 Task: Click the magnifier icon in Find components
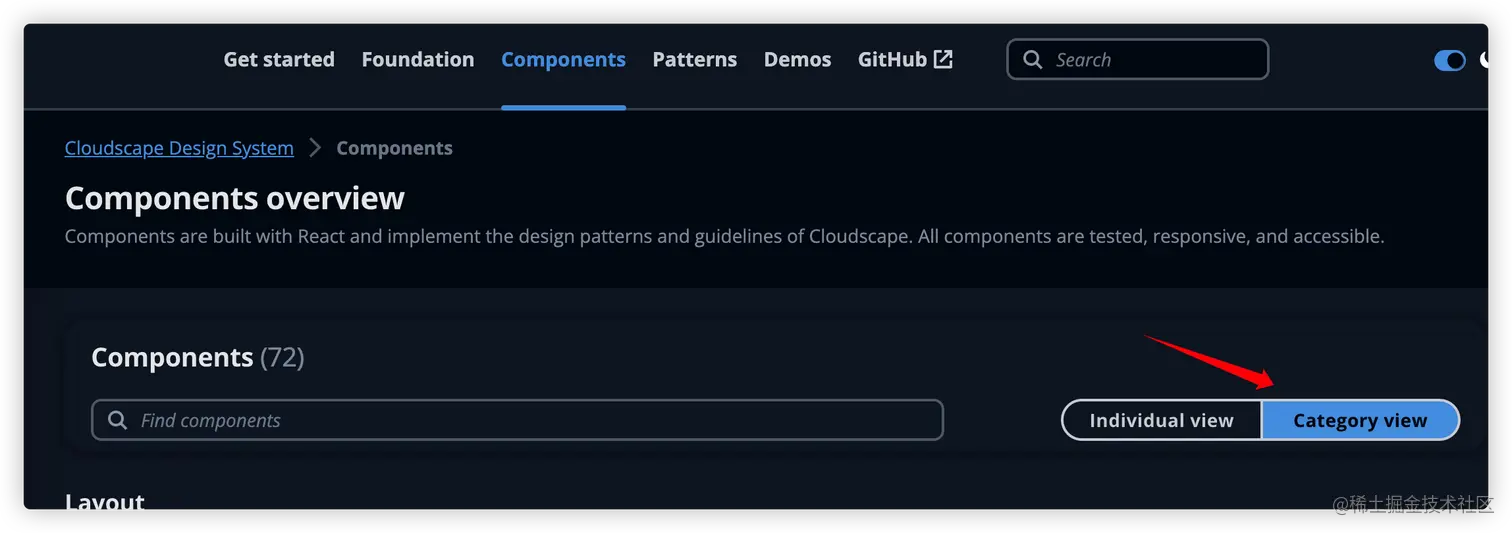pyautogui.click(x=117, y=420)
